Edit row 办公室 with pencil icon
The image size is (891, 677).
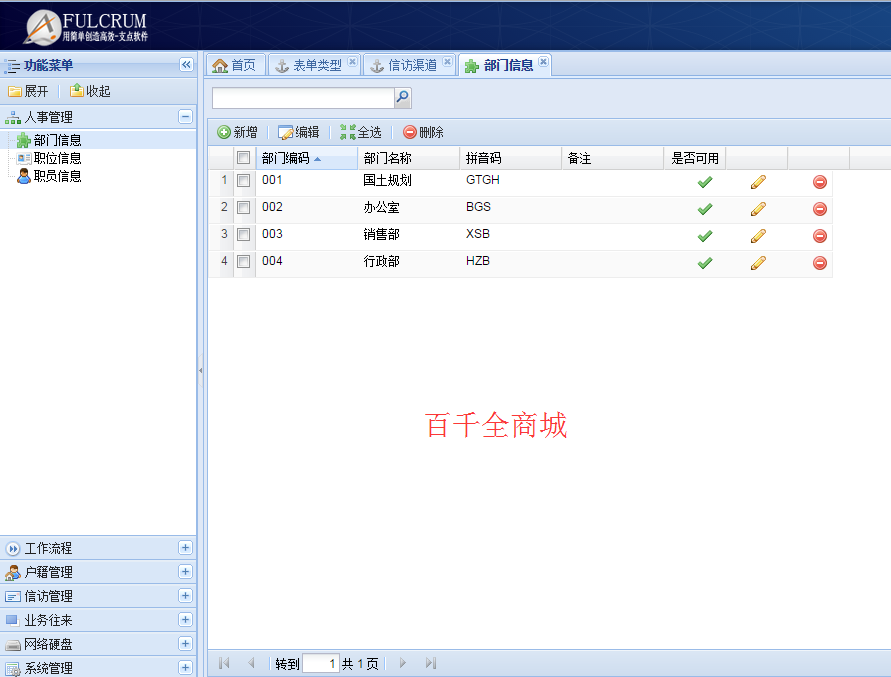(758, 209)
